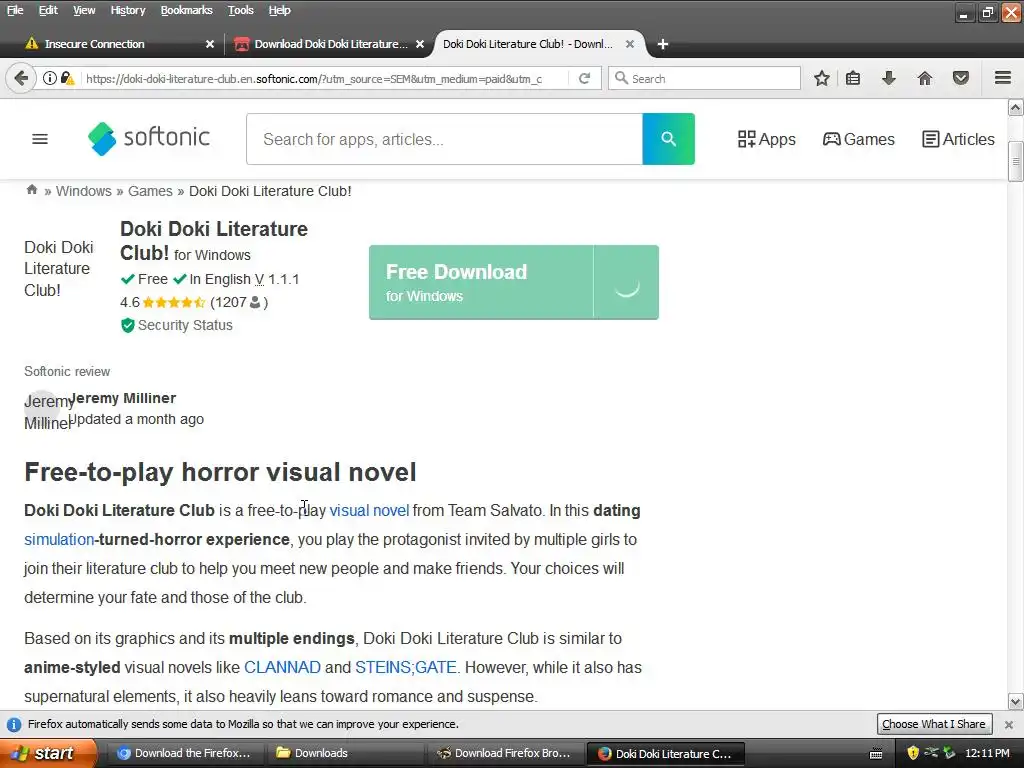Open the History menu
This screenshot has width=1024, height=768.
tap(127, 10)
